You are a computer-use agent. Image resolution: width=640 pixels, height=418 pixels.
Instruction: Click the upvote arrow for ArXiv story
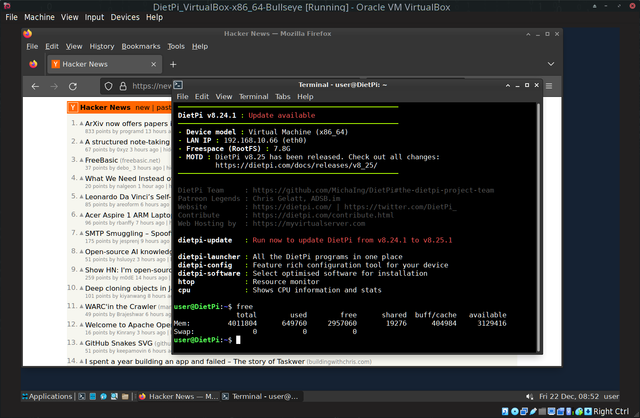tap(81, 123)
